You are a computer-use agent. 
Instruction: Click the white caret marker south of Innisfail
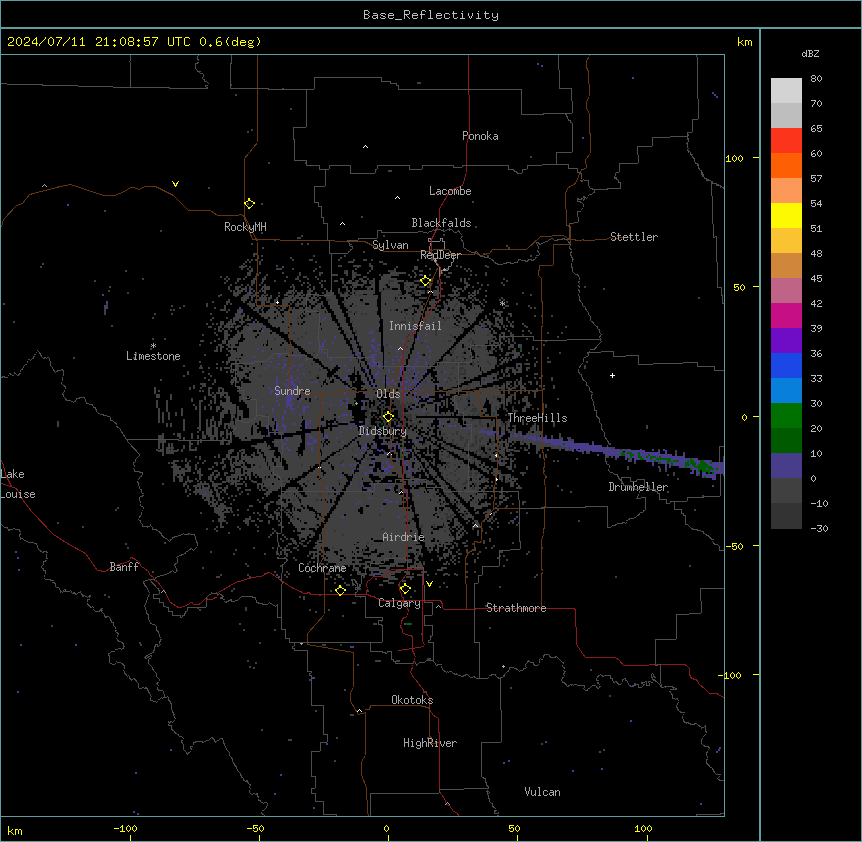pyautogui.click(x=400, y=348)
